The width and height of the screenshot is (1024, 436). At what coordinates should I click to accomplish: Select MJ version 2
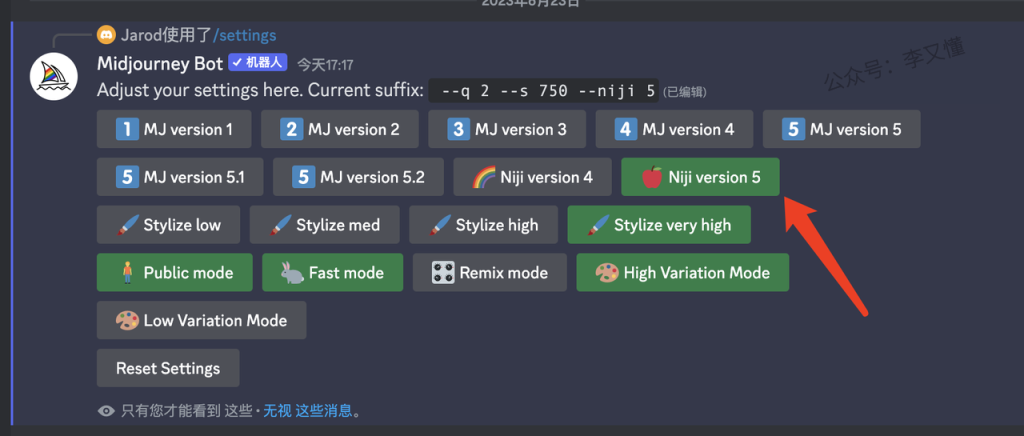coord(340,129)
